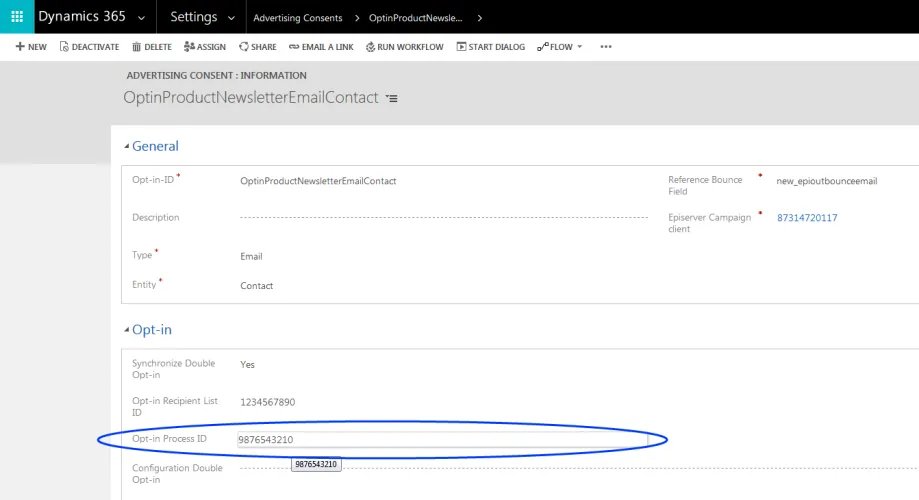Click the Synchronize Double Opt-in Yes value
The image size is (919, 500).
click(x=247, y=364)
